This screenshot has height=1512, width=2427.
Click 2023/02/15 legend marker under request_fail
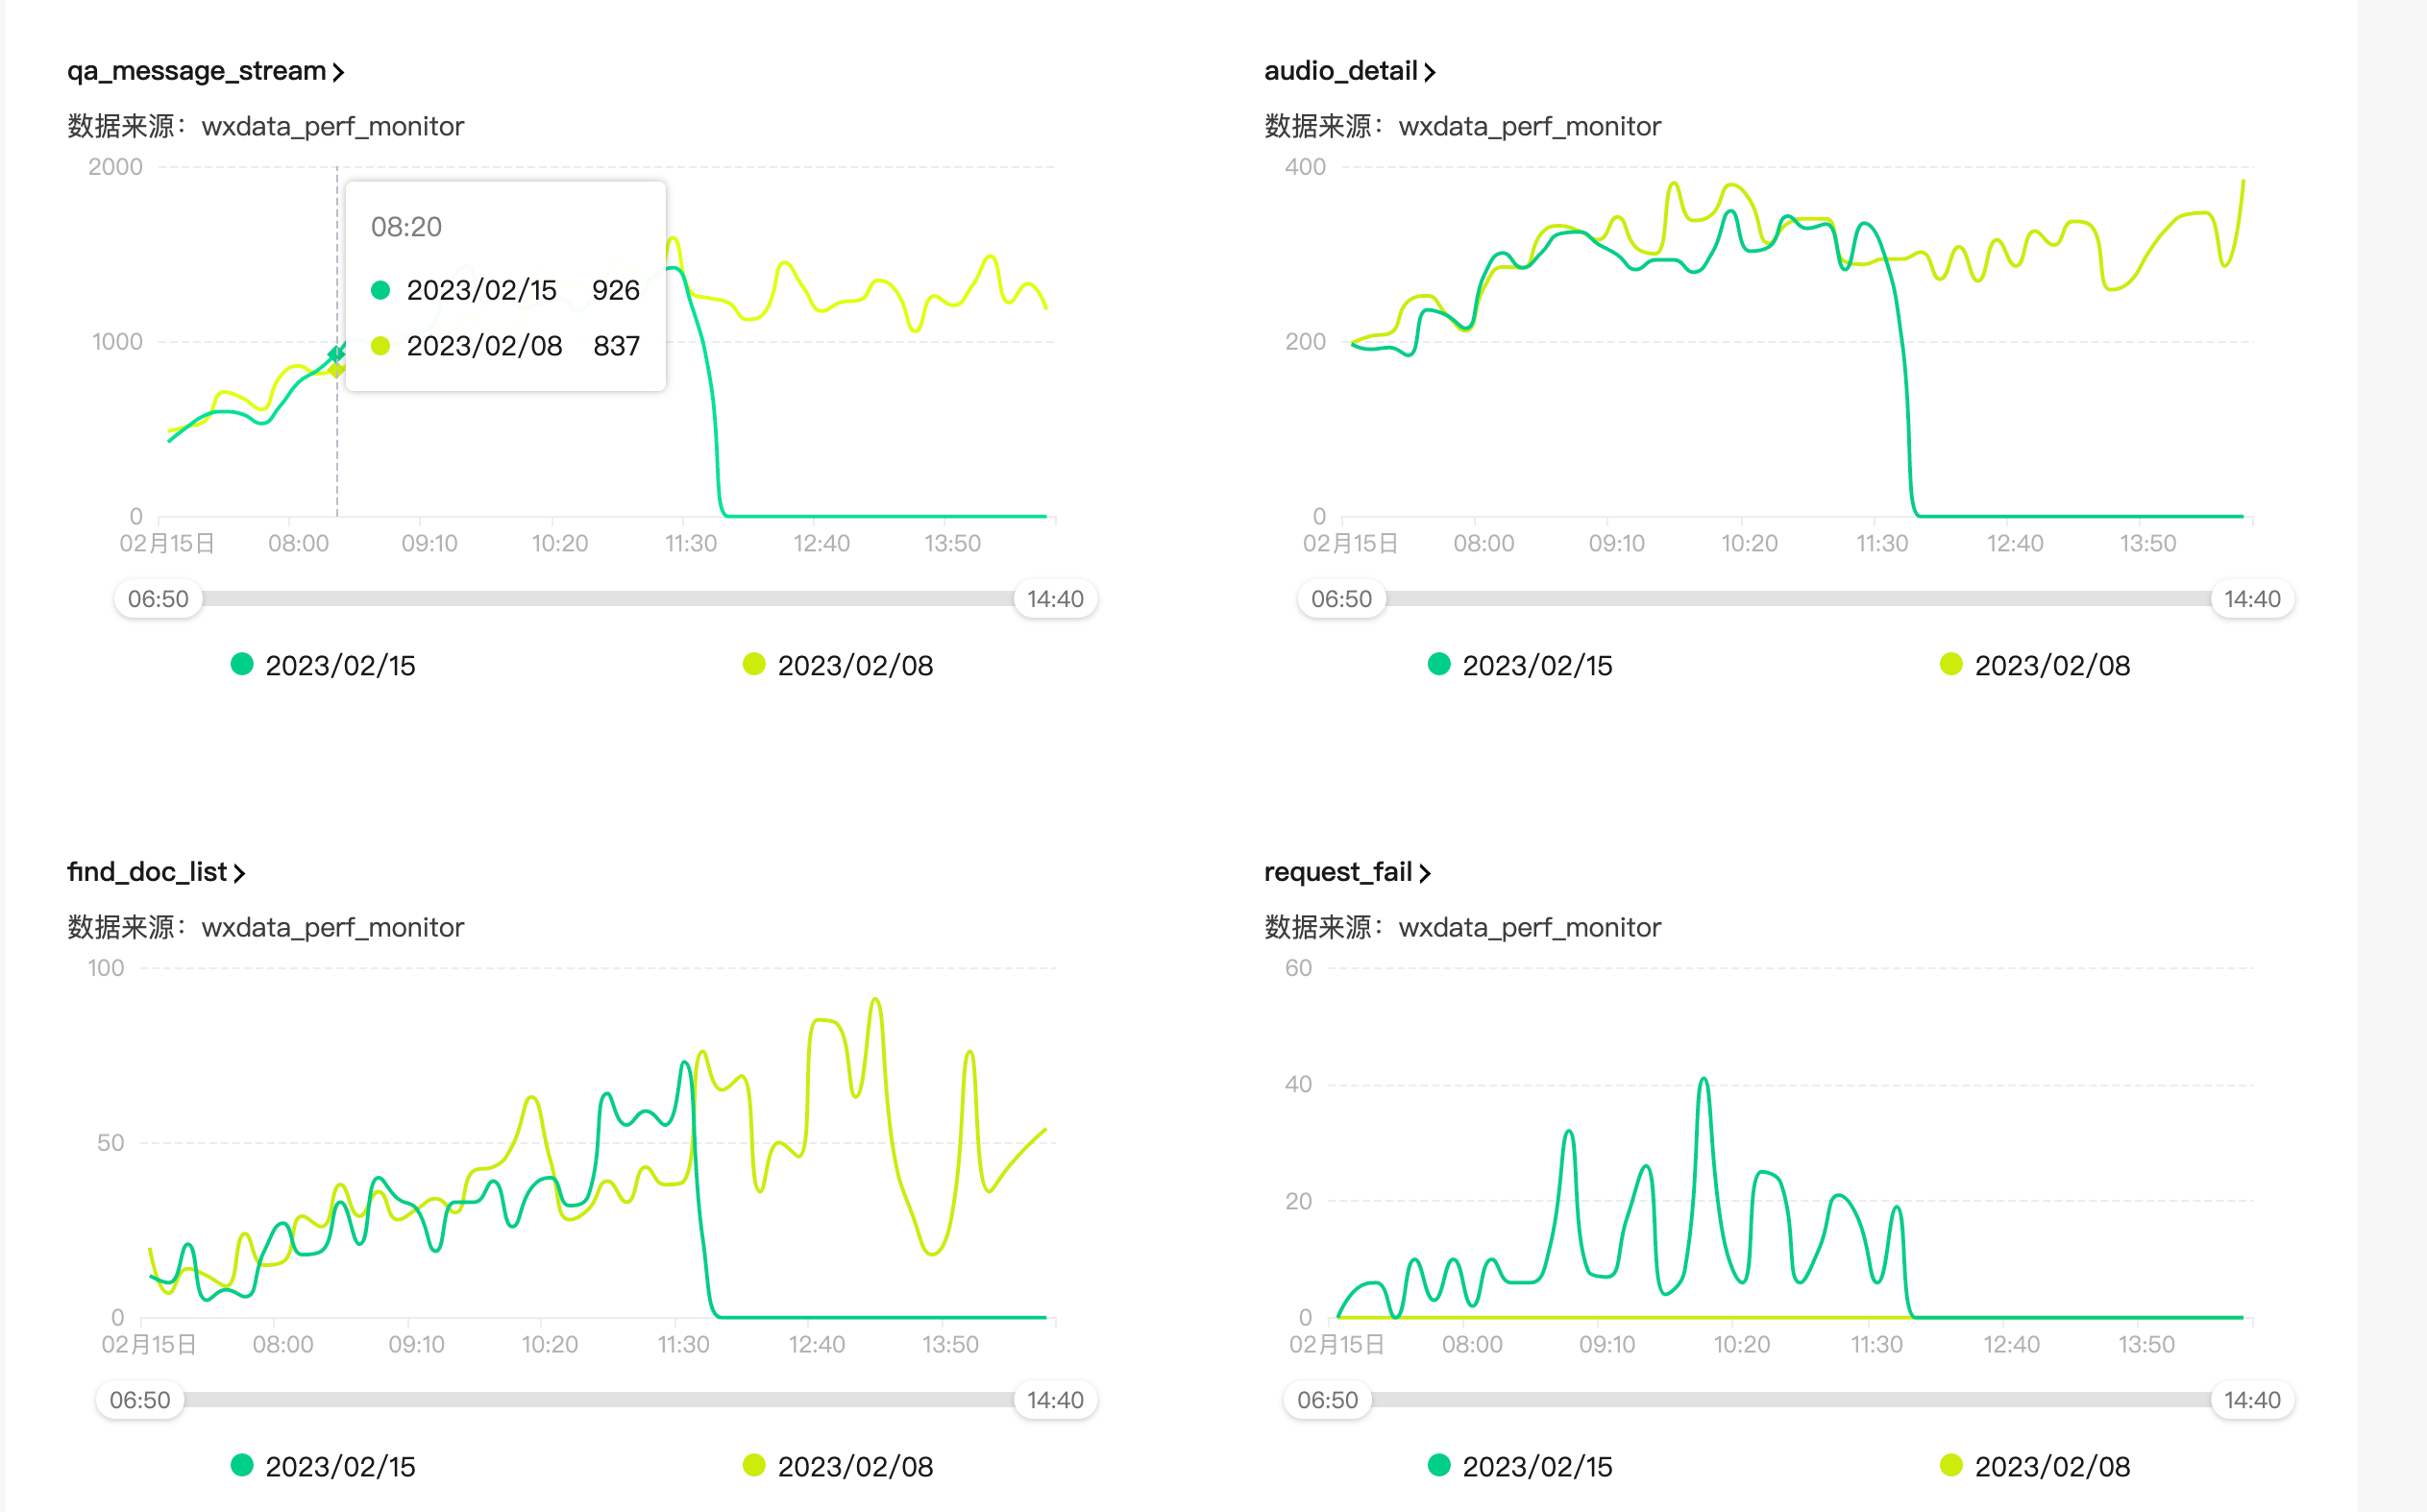coord(1439,1466)
